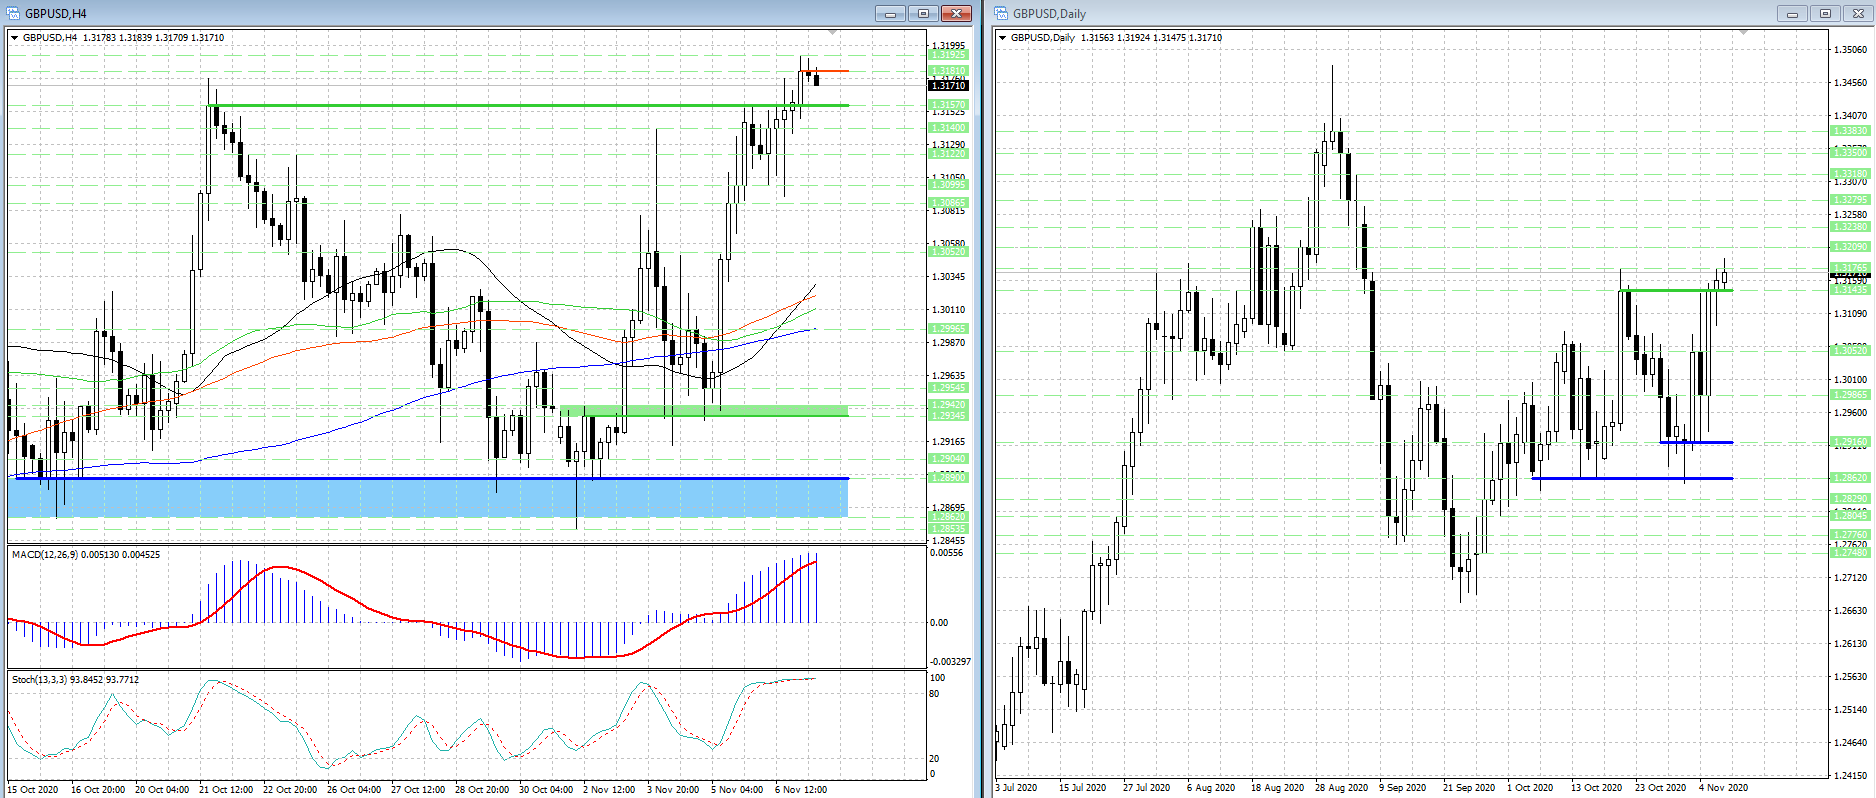
Task: Click the 1.29545 level label on H4 price scale
Action: (x=949, y=388)
